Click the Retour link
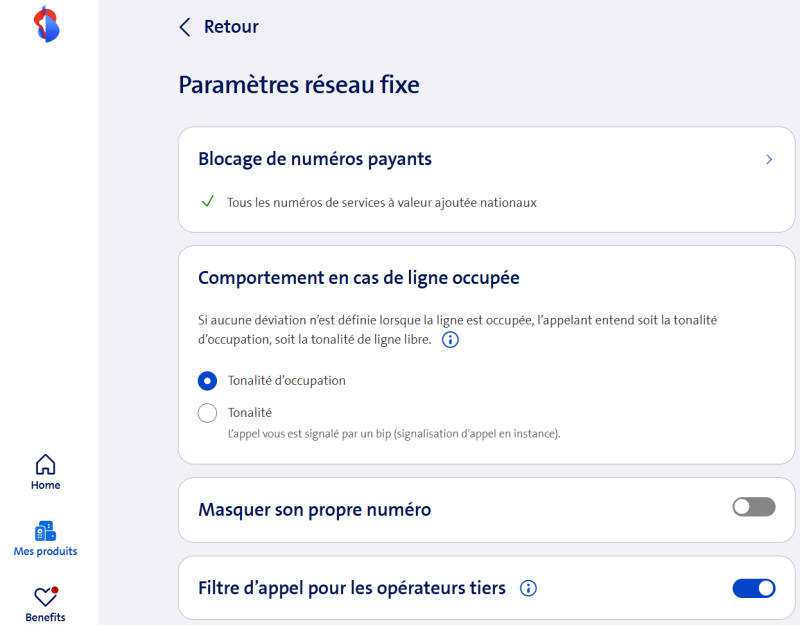Image resolution: width=800 pixels, height=625 pixels. pos(231,27)
